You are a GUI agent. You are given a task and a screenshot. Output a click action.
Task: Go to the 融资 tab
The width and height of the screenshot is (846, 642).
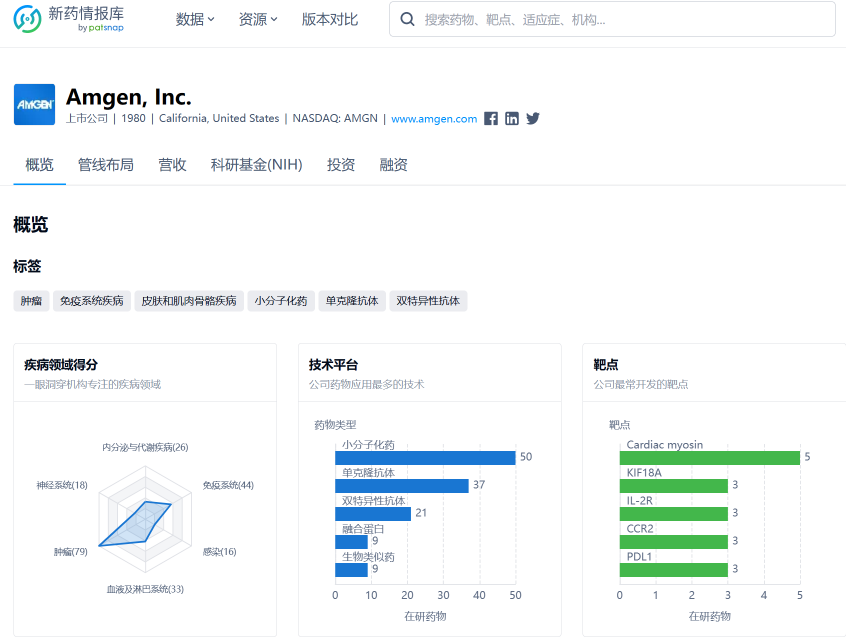(394, 165)
